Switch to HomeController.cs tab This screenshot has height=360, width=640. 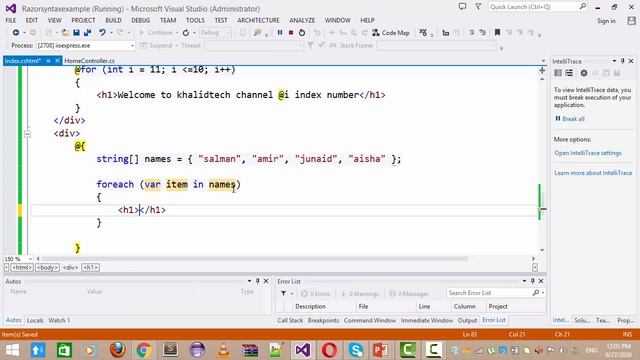click(89, 61)
